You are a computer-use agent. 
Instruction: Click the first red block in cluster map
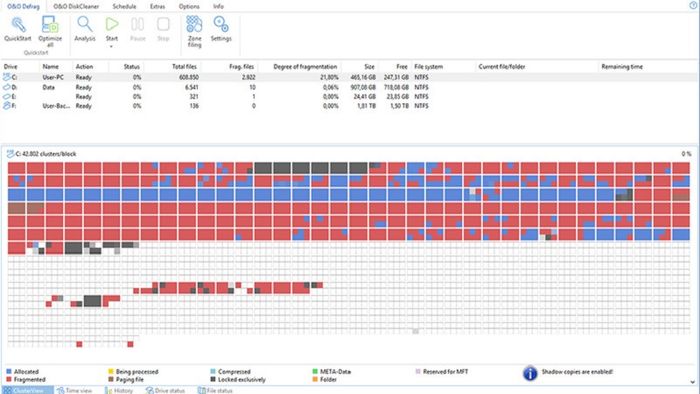click(x=17, y=168)
